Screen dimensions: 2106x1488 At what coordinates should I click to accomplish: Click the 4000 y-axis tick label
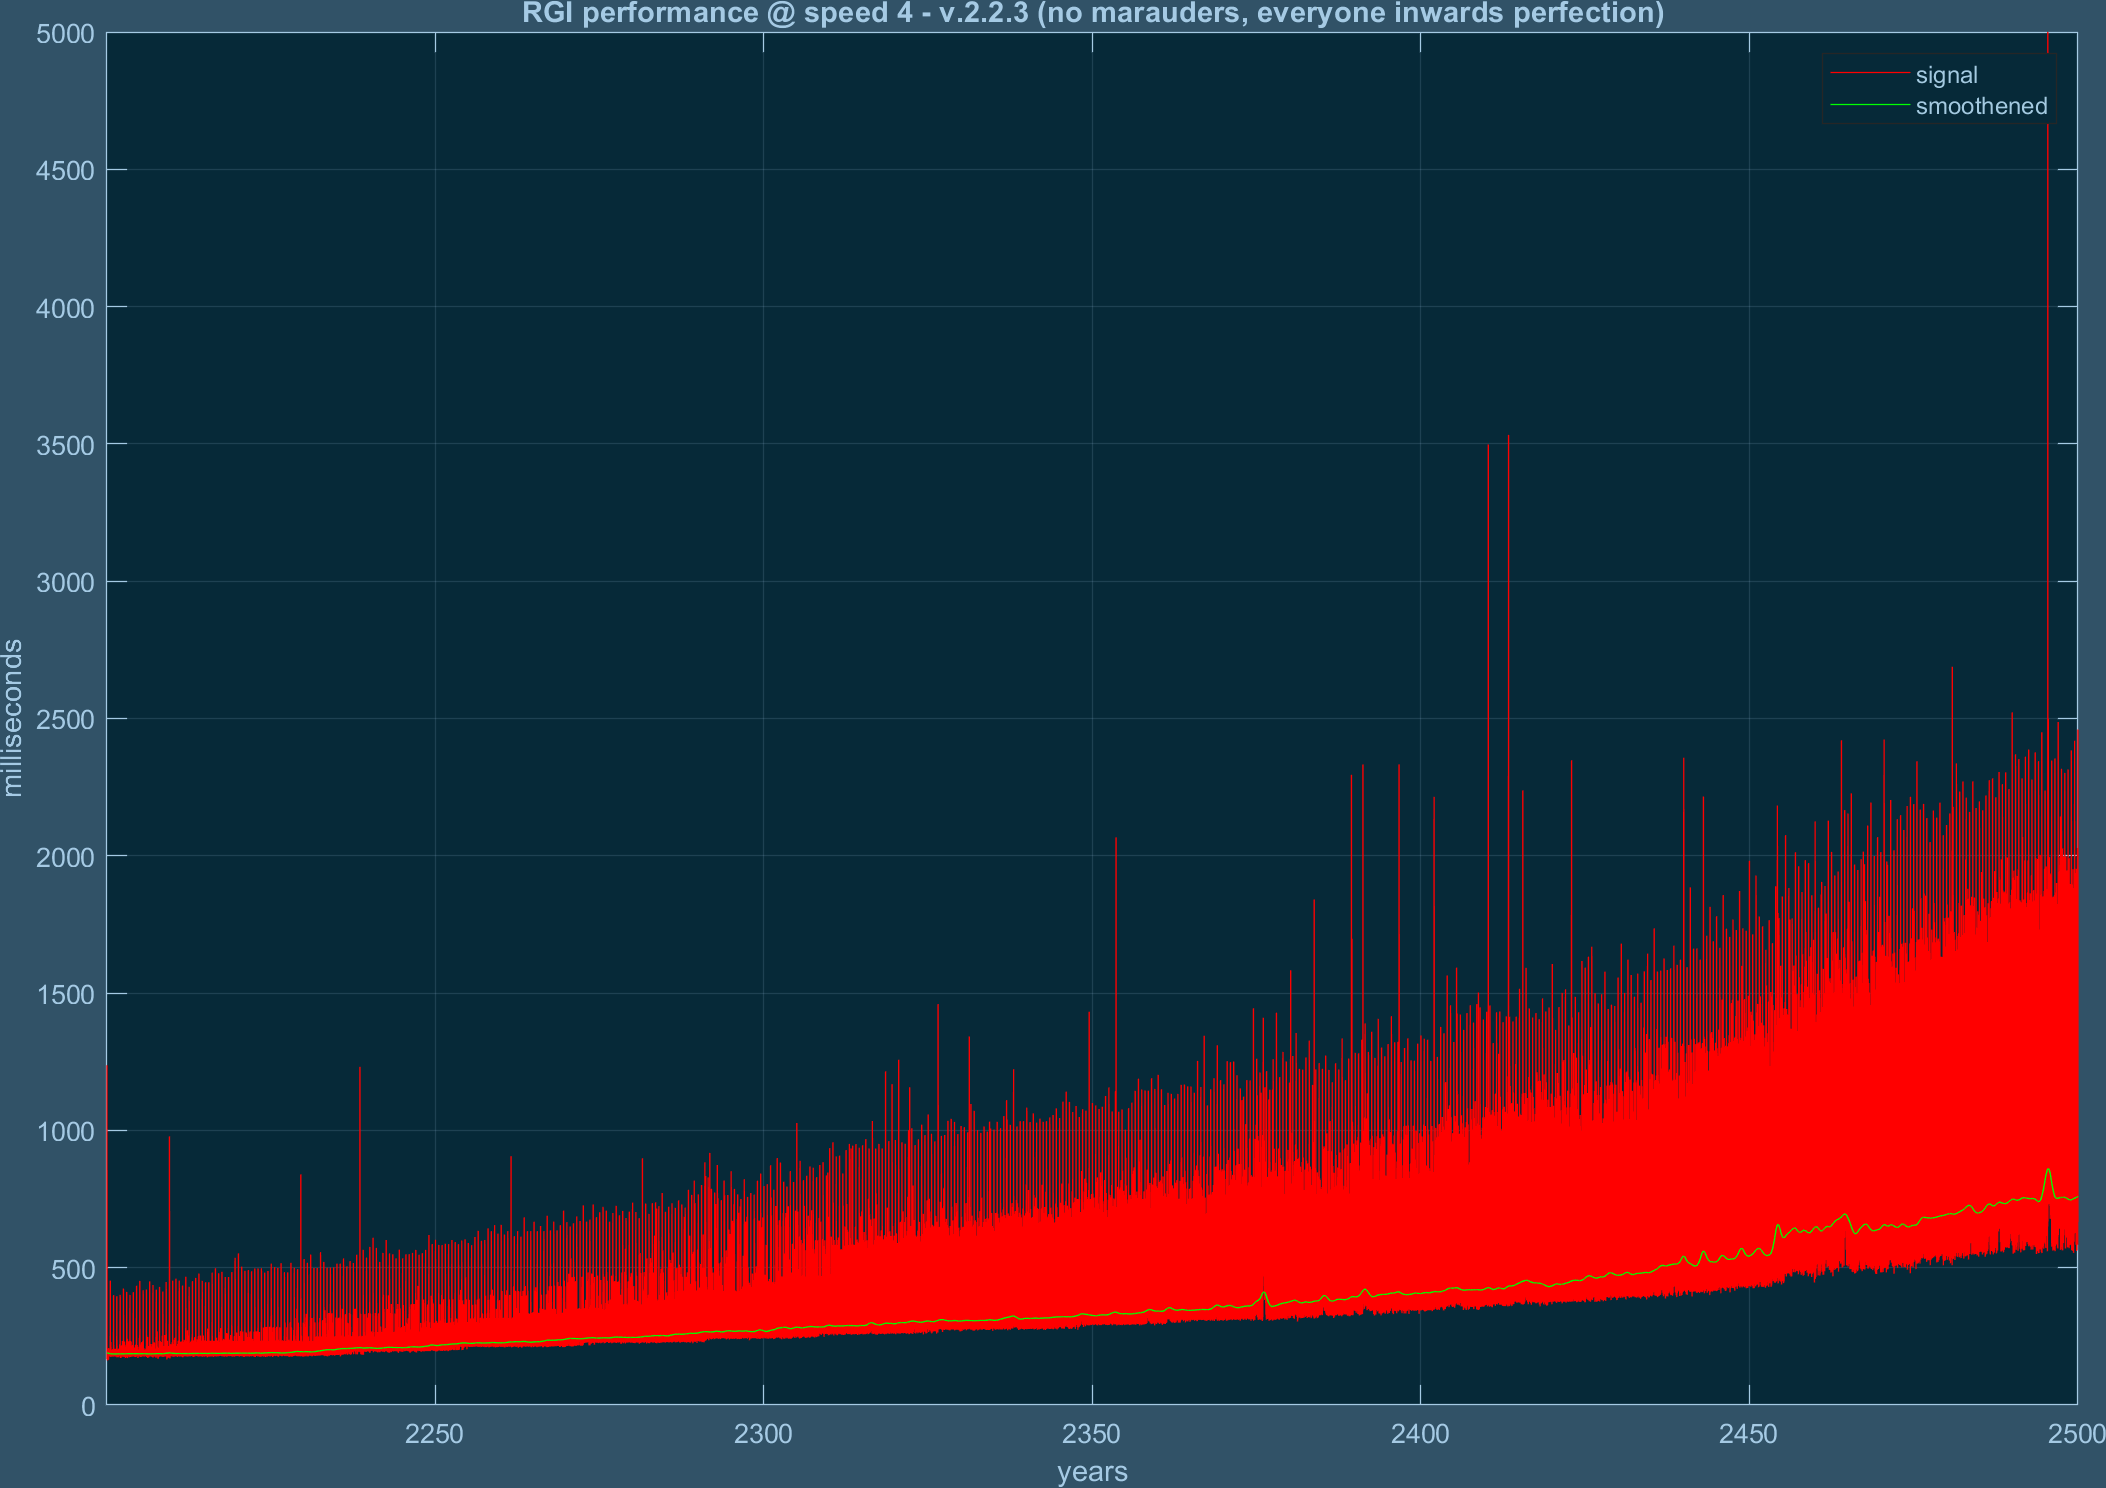coord(65,308)
